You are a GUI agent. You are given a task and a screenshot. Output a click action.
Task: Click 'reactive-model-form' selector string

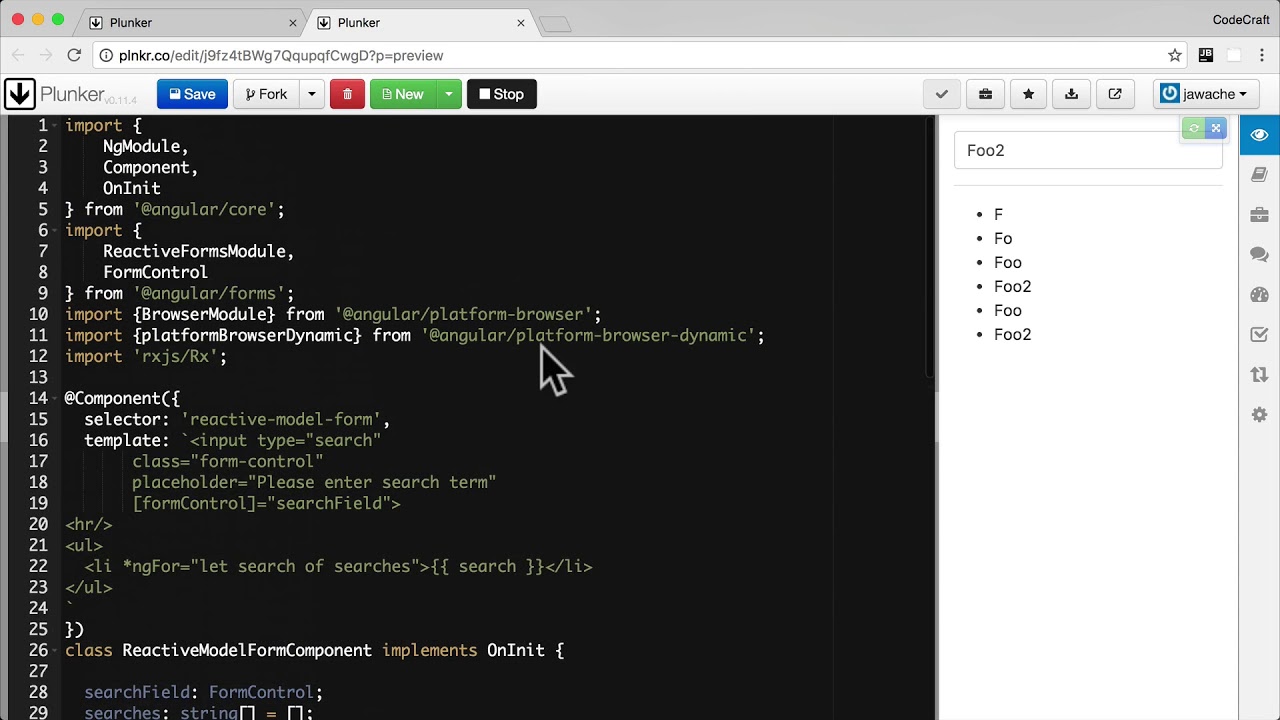[x=280, y=419]
